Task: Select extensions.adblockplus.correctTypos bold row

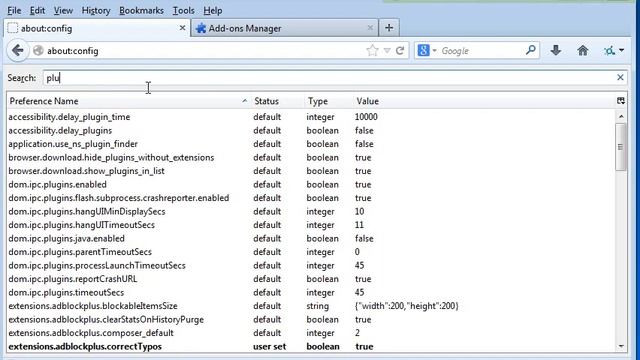Action: 311,346
